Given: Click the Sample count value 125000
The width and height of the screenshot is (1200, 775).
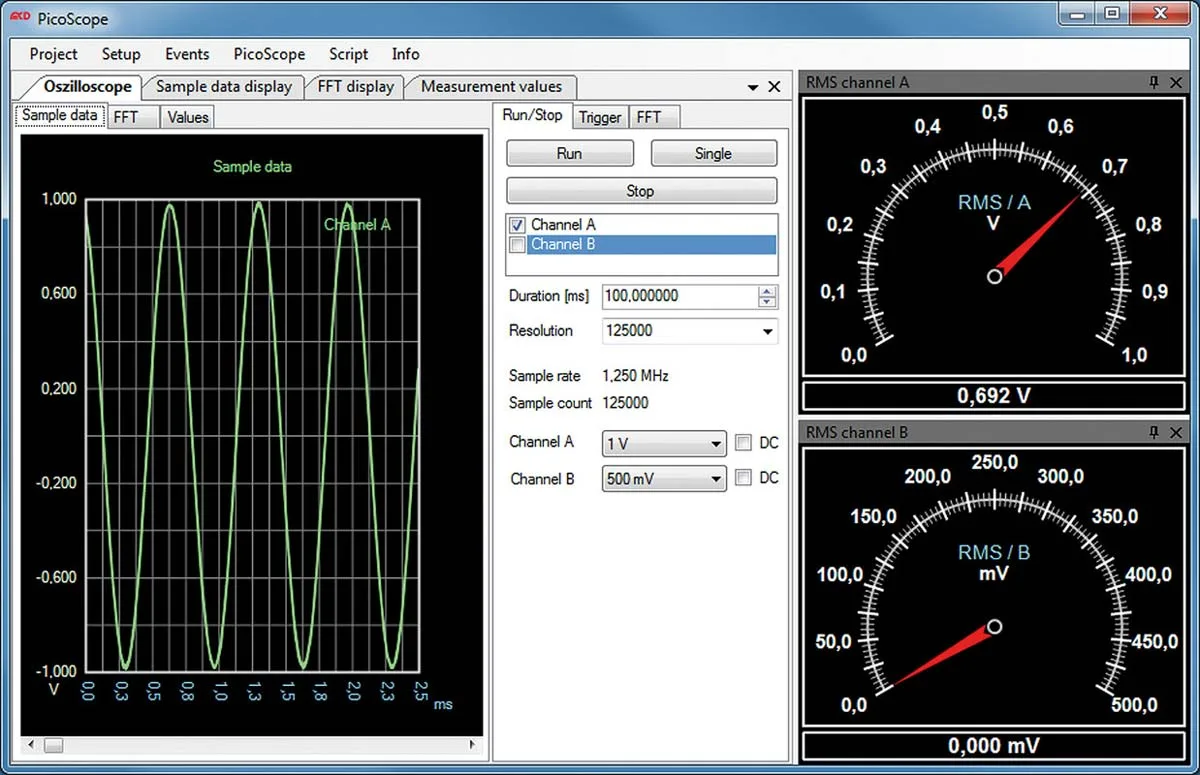Looking at the screenshot, I should tap(625, 403).
